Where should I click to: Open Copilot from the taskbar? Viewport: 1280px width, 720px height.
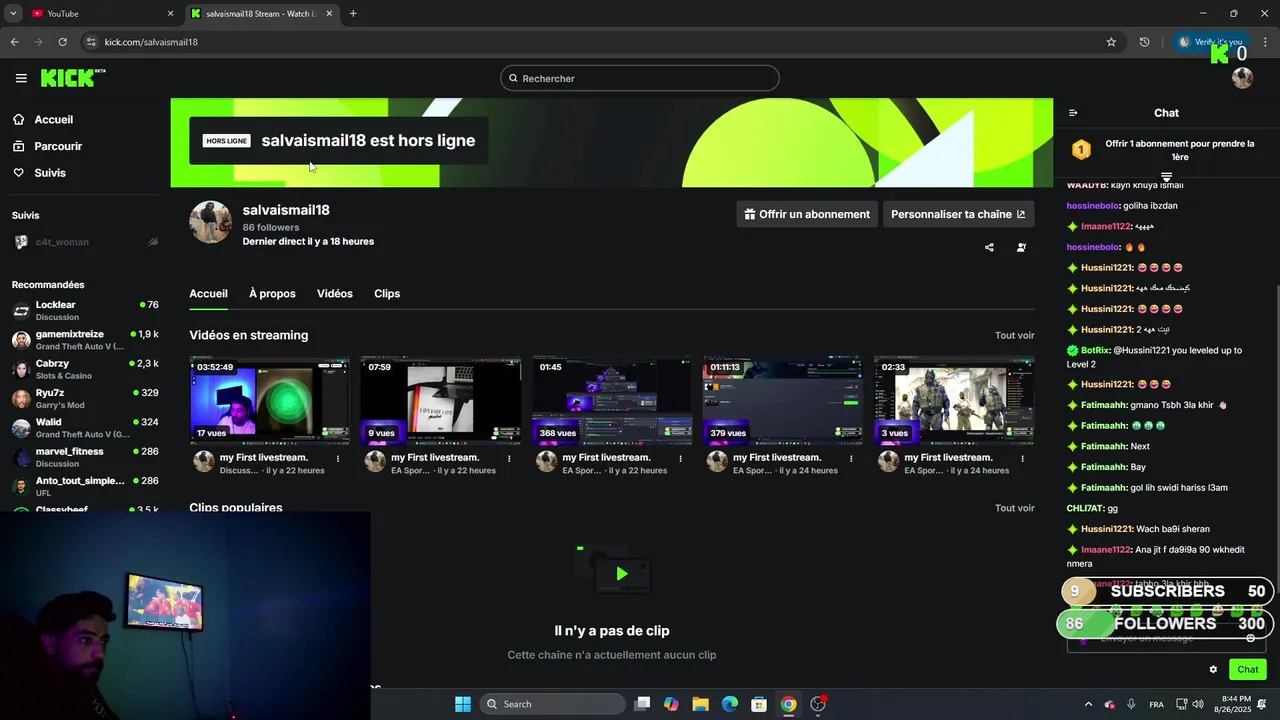click(x=671, y=704)
